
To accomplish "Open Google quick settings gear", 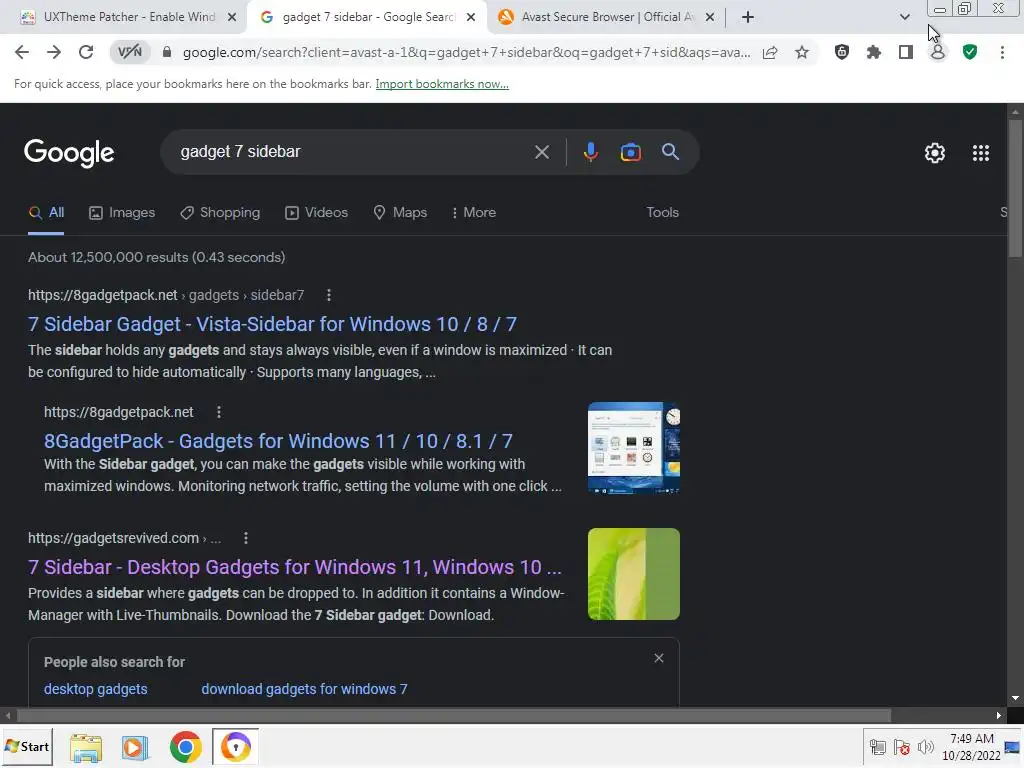I will click(x=935, y=153).
